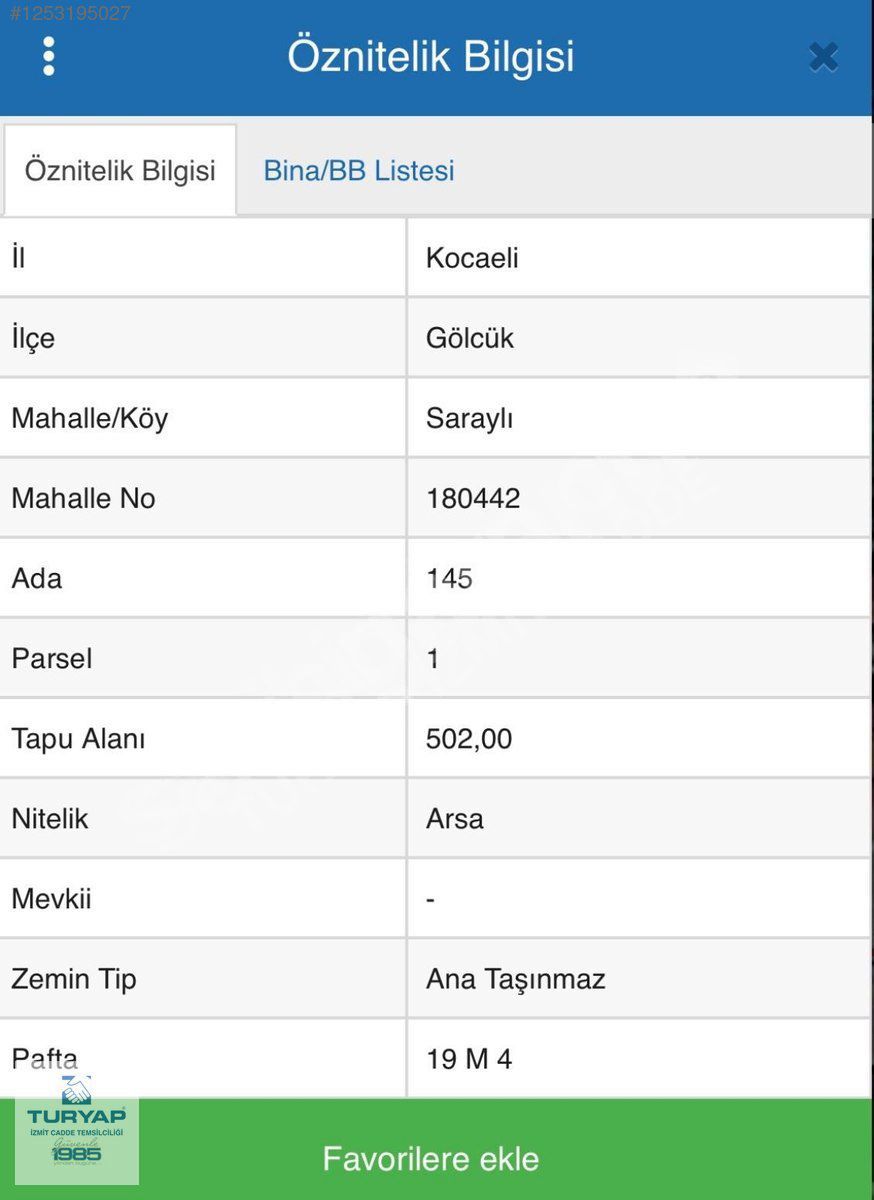Click the Gölcük district value
The image size is (874, 1200).
(469, 338)
